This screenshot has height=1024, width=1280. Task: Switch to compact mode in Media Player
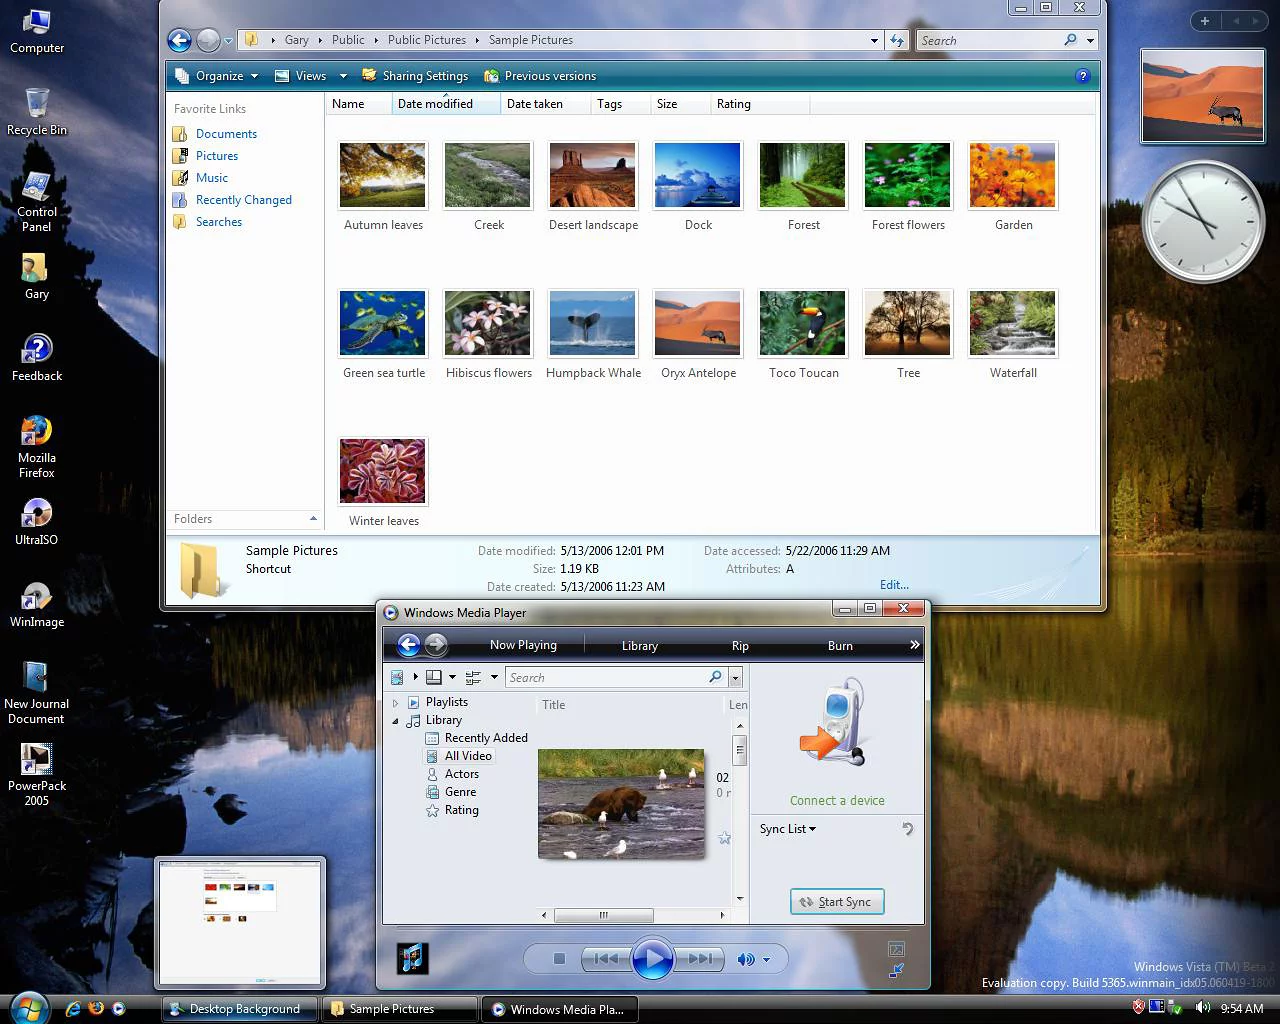pos(896,970)
